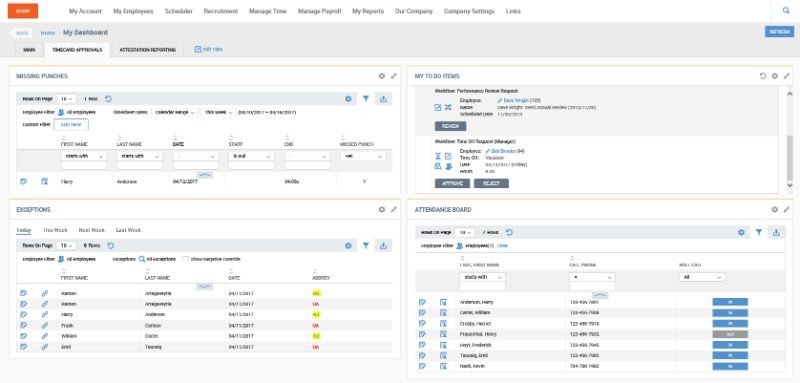Open the search magnifier icon
Screen dimensions: 800x383
786,10
